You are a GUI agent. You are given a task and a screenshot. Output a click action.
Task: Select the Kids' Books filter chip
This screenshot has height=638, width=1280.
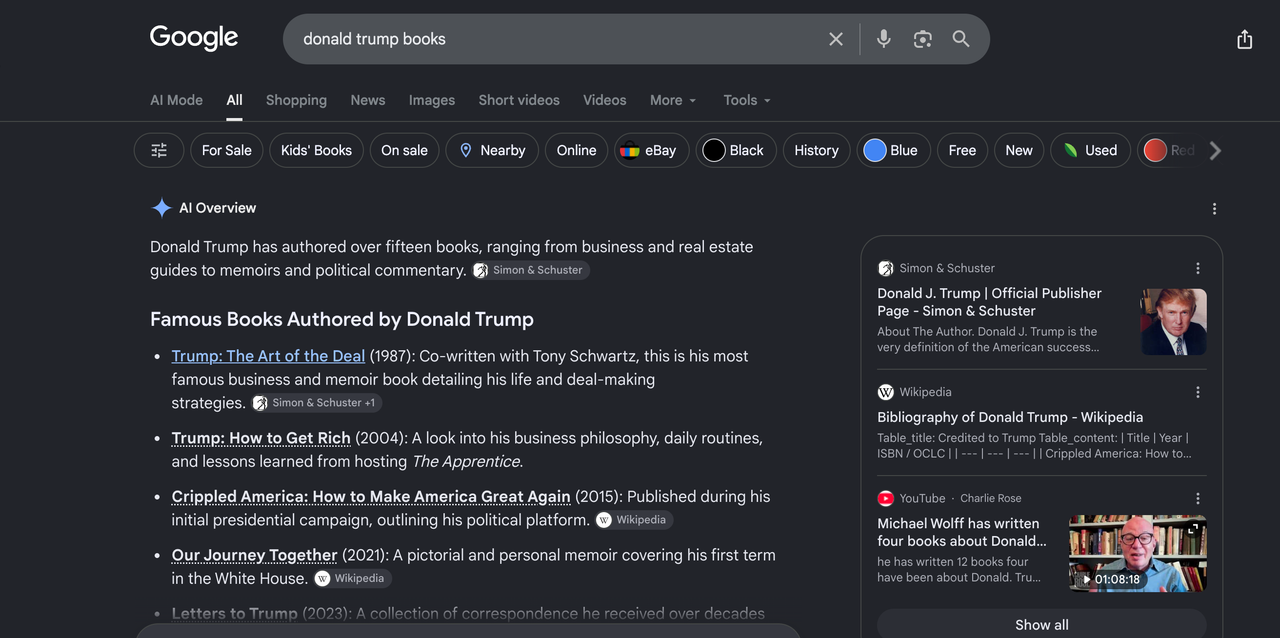[316, 150]
